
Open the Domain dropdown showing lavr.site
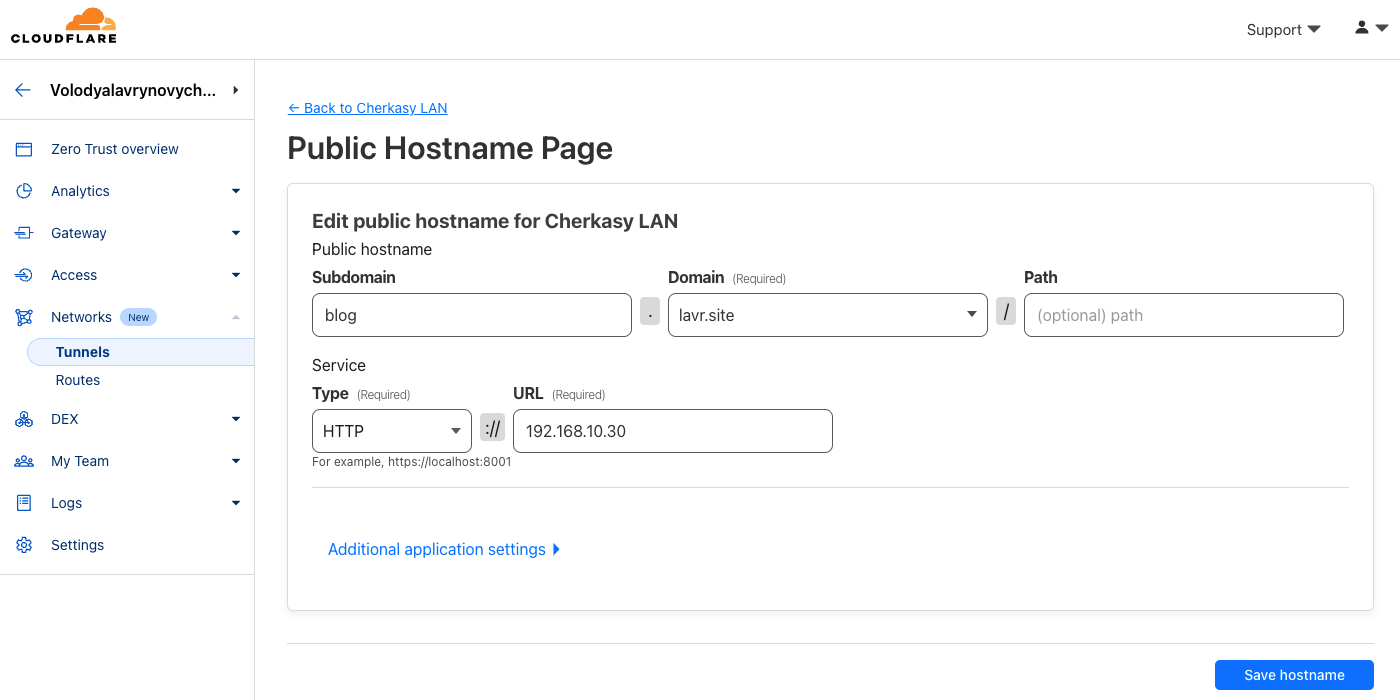[x=827, y=315]
